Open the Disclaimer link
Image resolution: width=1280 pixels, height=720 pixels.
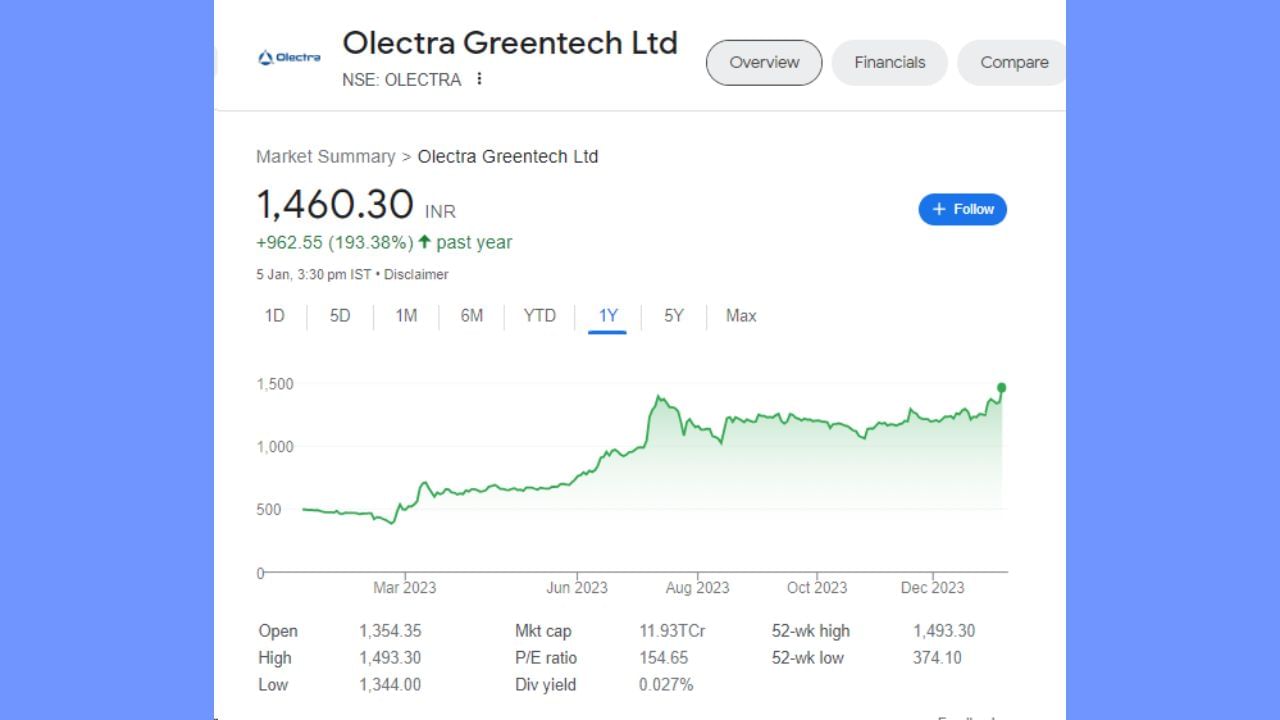click(x=416, y=274)
